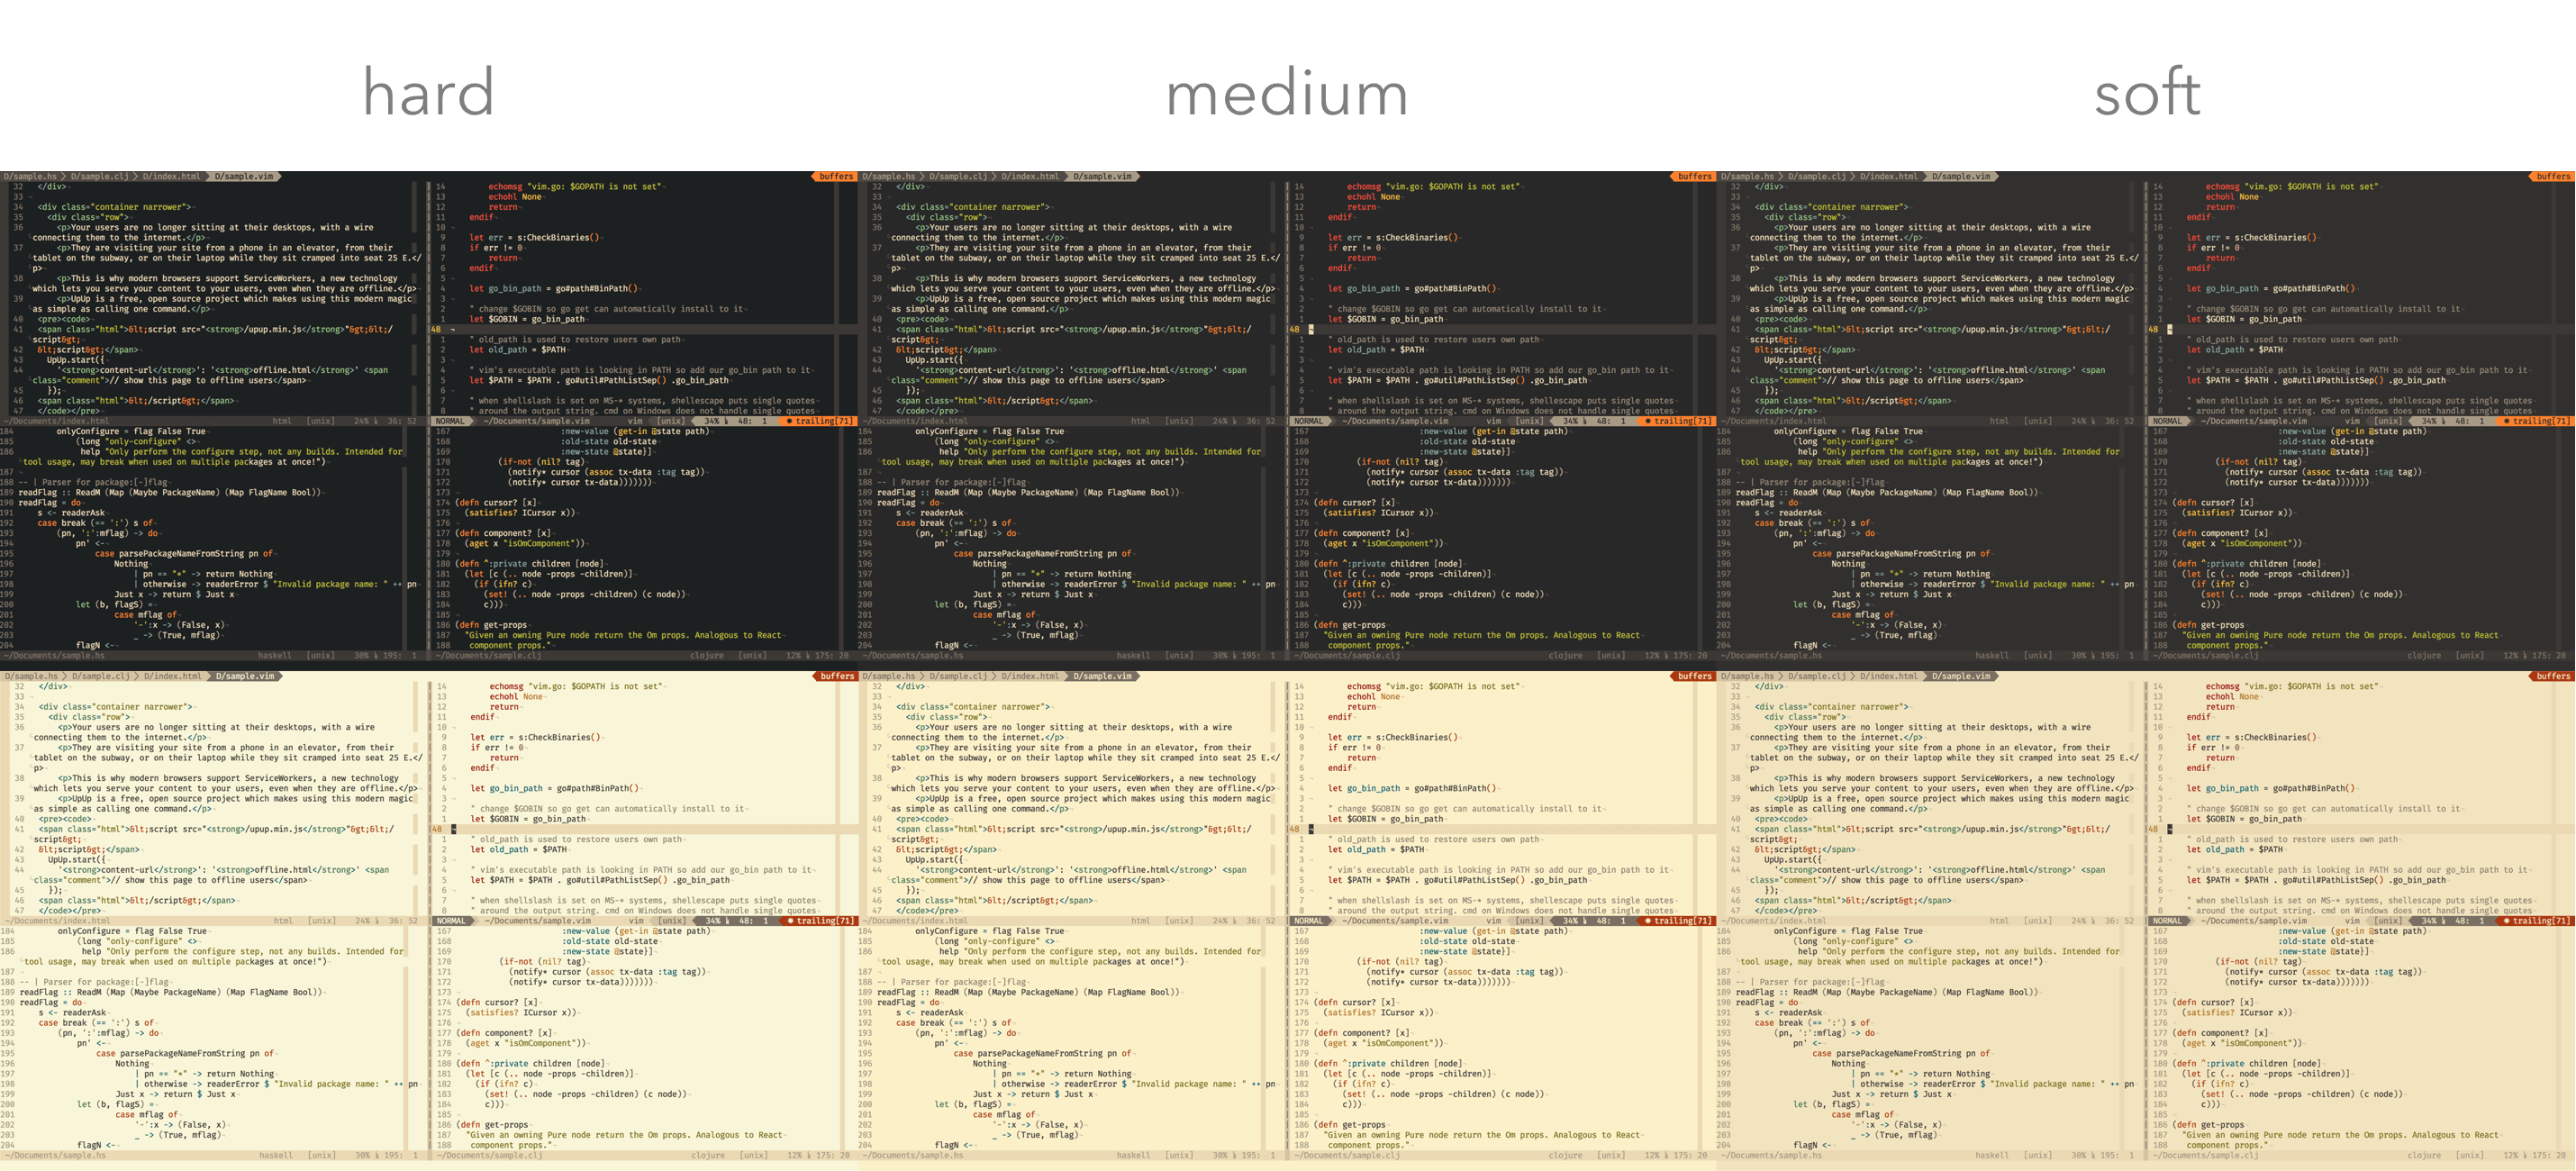Click NORMAL mode indicator in dark soft editor
2576x1171 pixels.
point(2167,421)
